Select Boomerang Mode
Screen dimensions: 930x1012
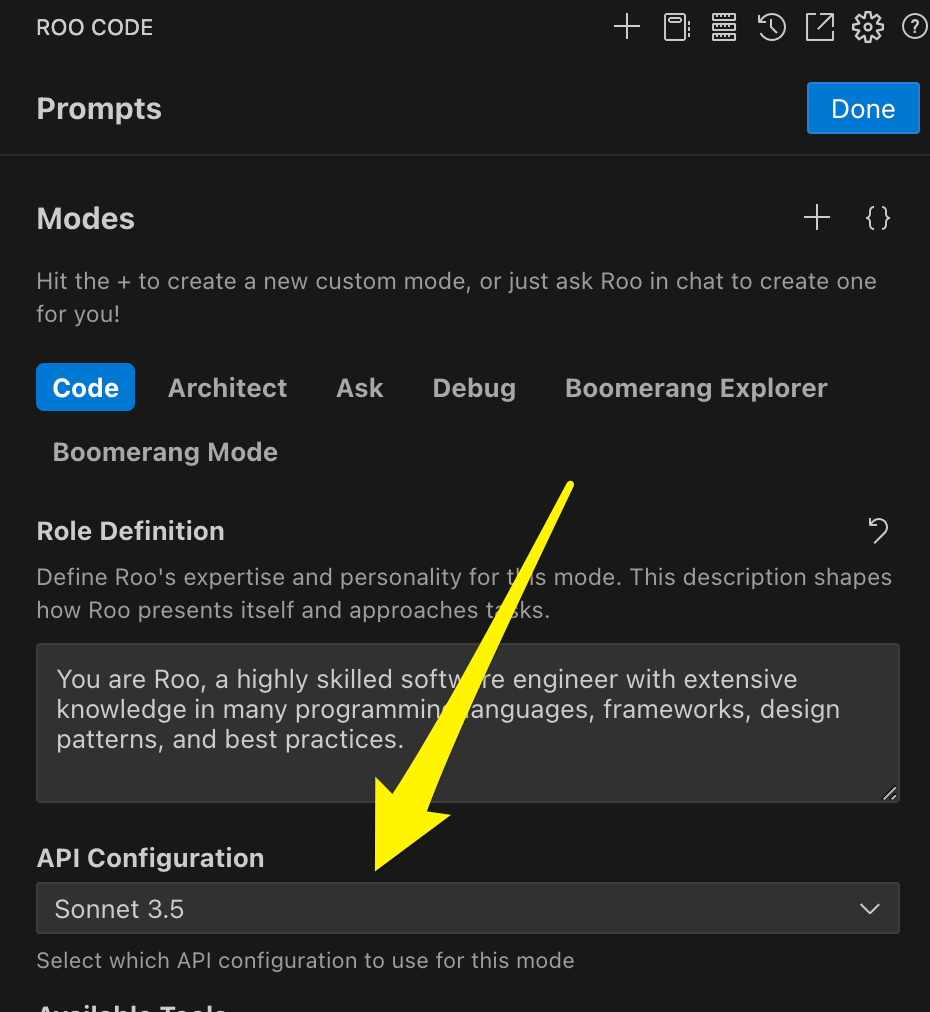coord(164,452)
